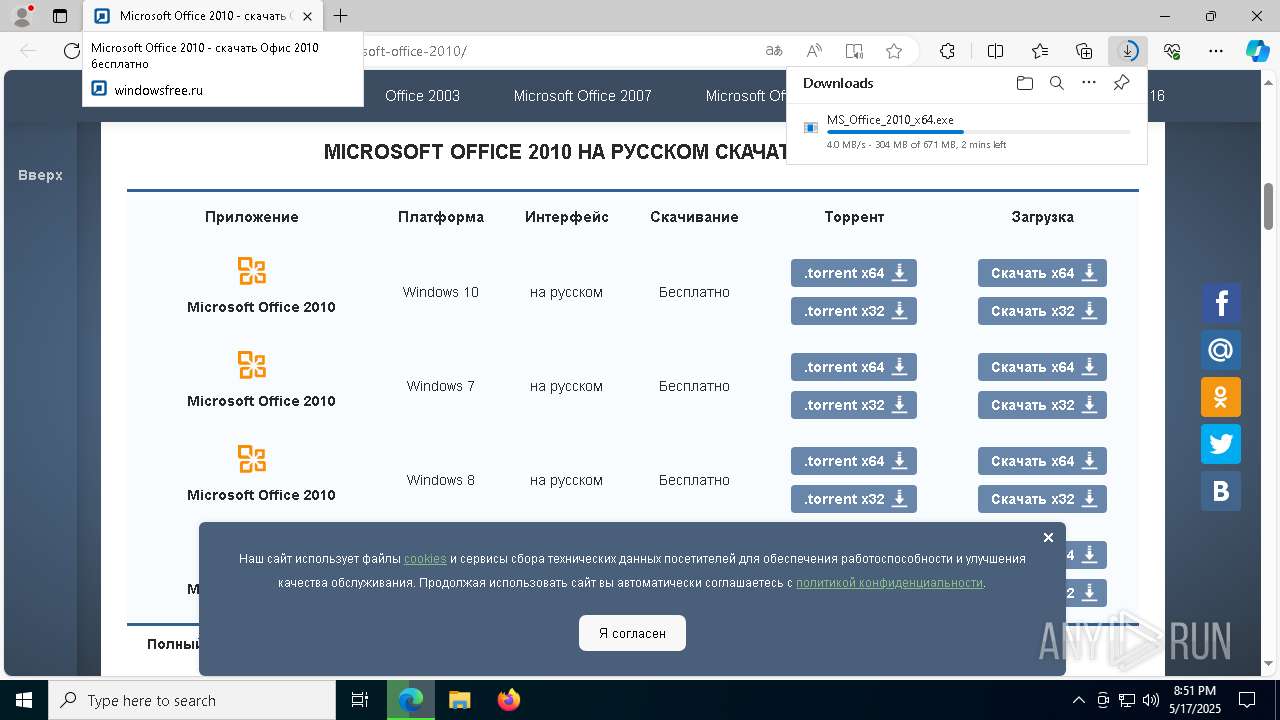Viewport: 1280px width, 720px height.
Task: Click the download progress bar
Action: tap(978, 132)
